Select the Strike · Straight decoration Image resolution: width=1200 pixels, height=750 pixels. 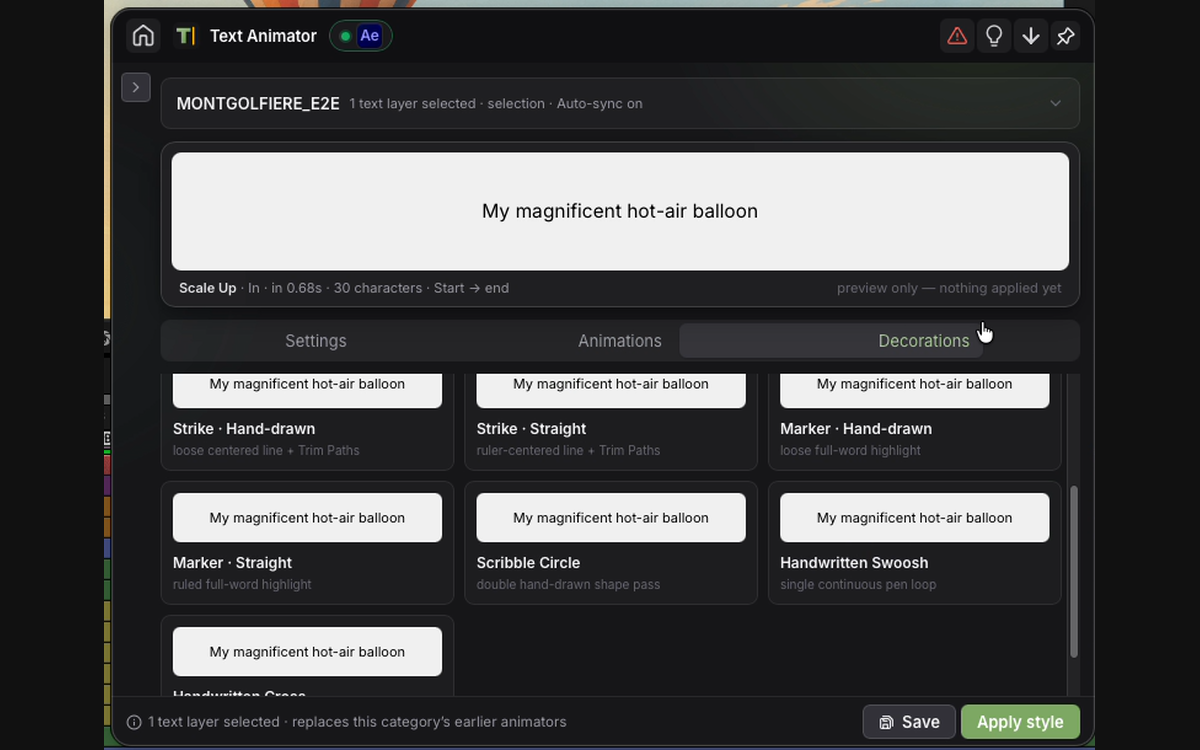(x=611, y=420)
